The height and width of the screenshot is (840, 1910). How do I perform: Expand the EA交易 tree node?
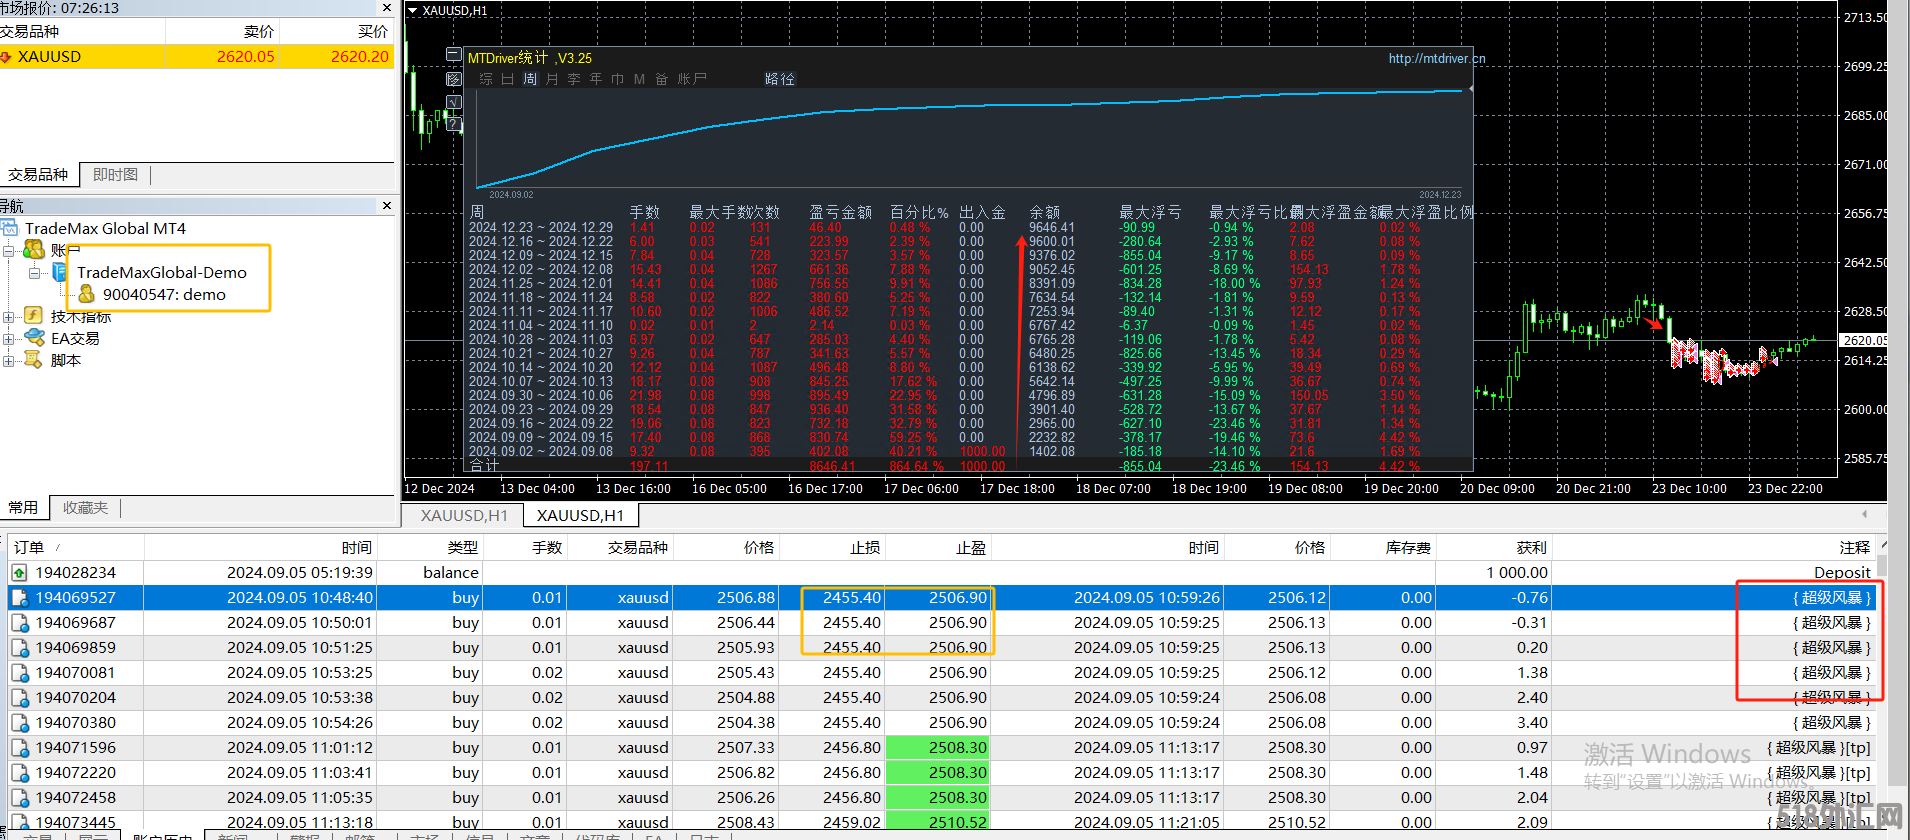click(8, 339)
